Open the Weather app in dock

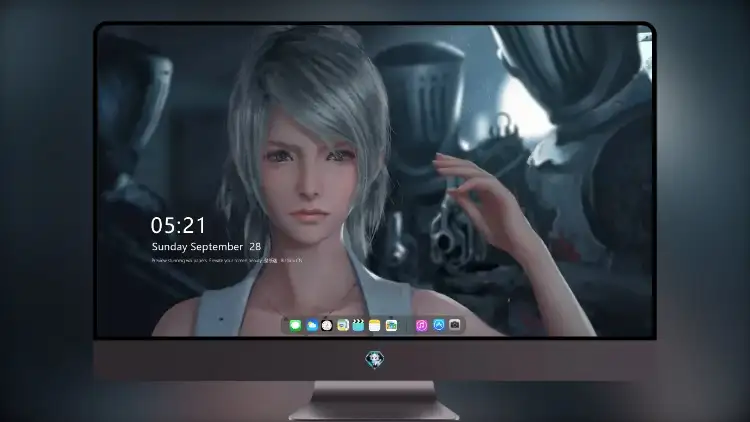tap(311, 326)
